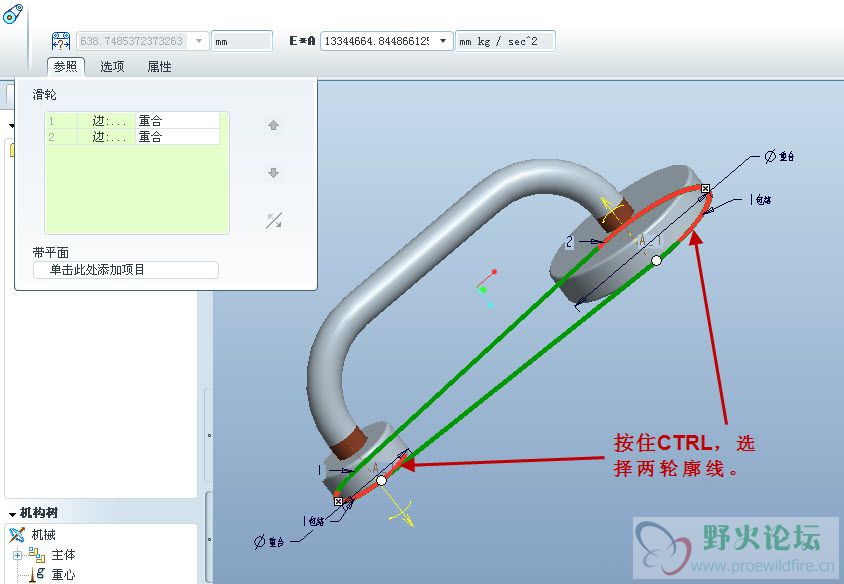Click the coordinate system triad in viewport
844x584 pixels.
pyautogui.click(x=486, y=289)
